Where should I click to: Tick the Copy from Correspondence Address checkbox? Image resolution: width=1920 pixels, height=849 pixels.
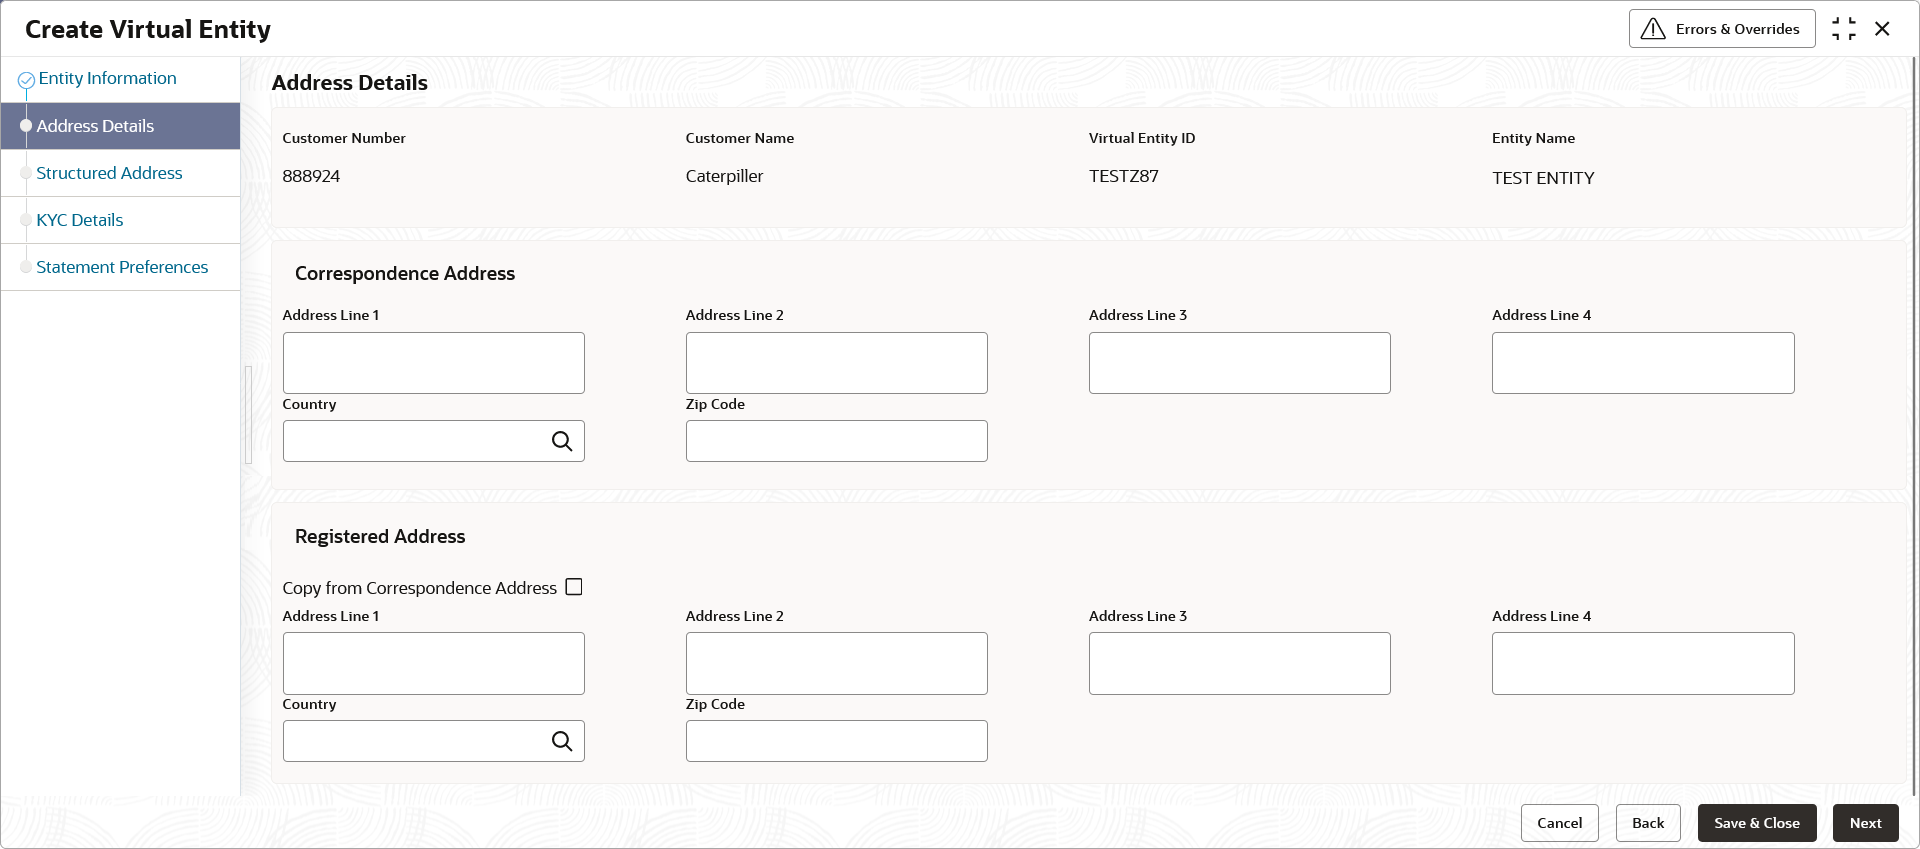coord(574,587)
